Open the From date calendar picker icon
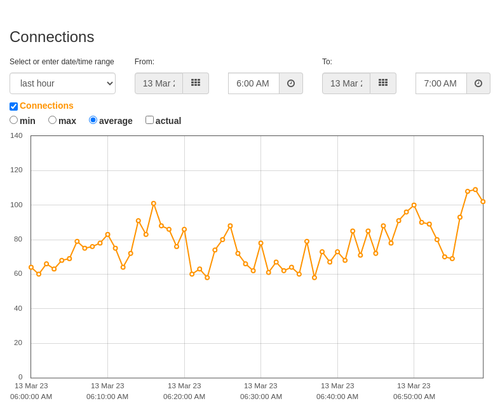The height and width of the screenshot is (403, 500). (x=196, y=83)
